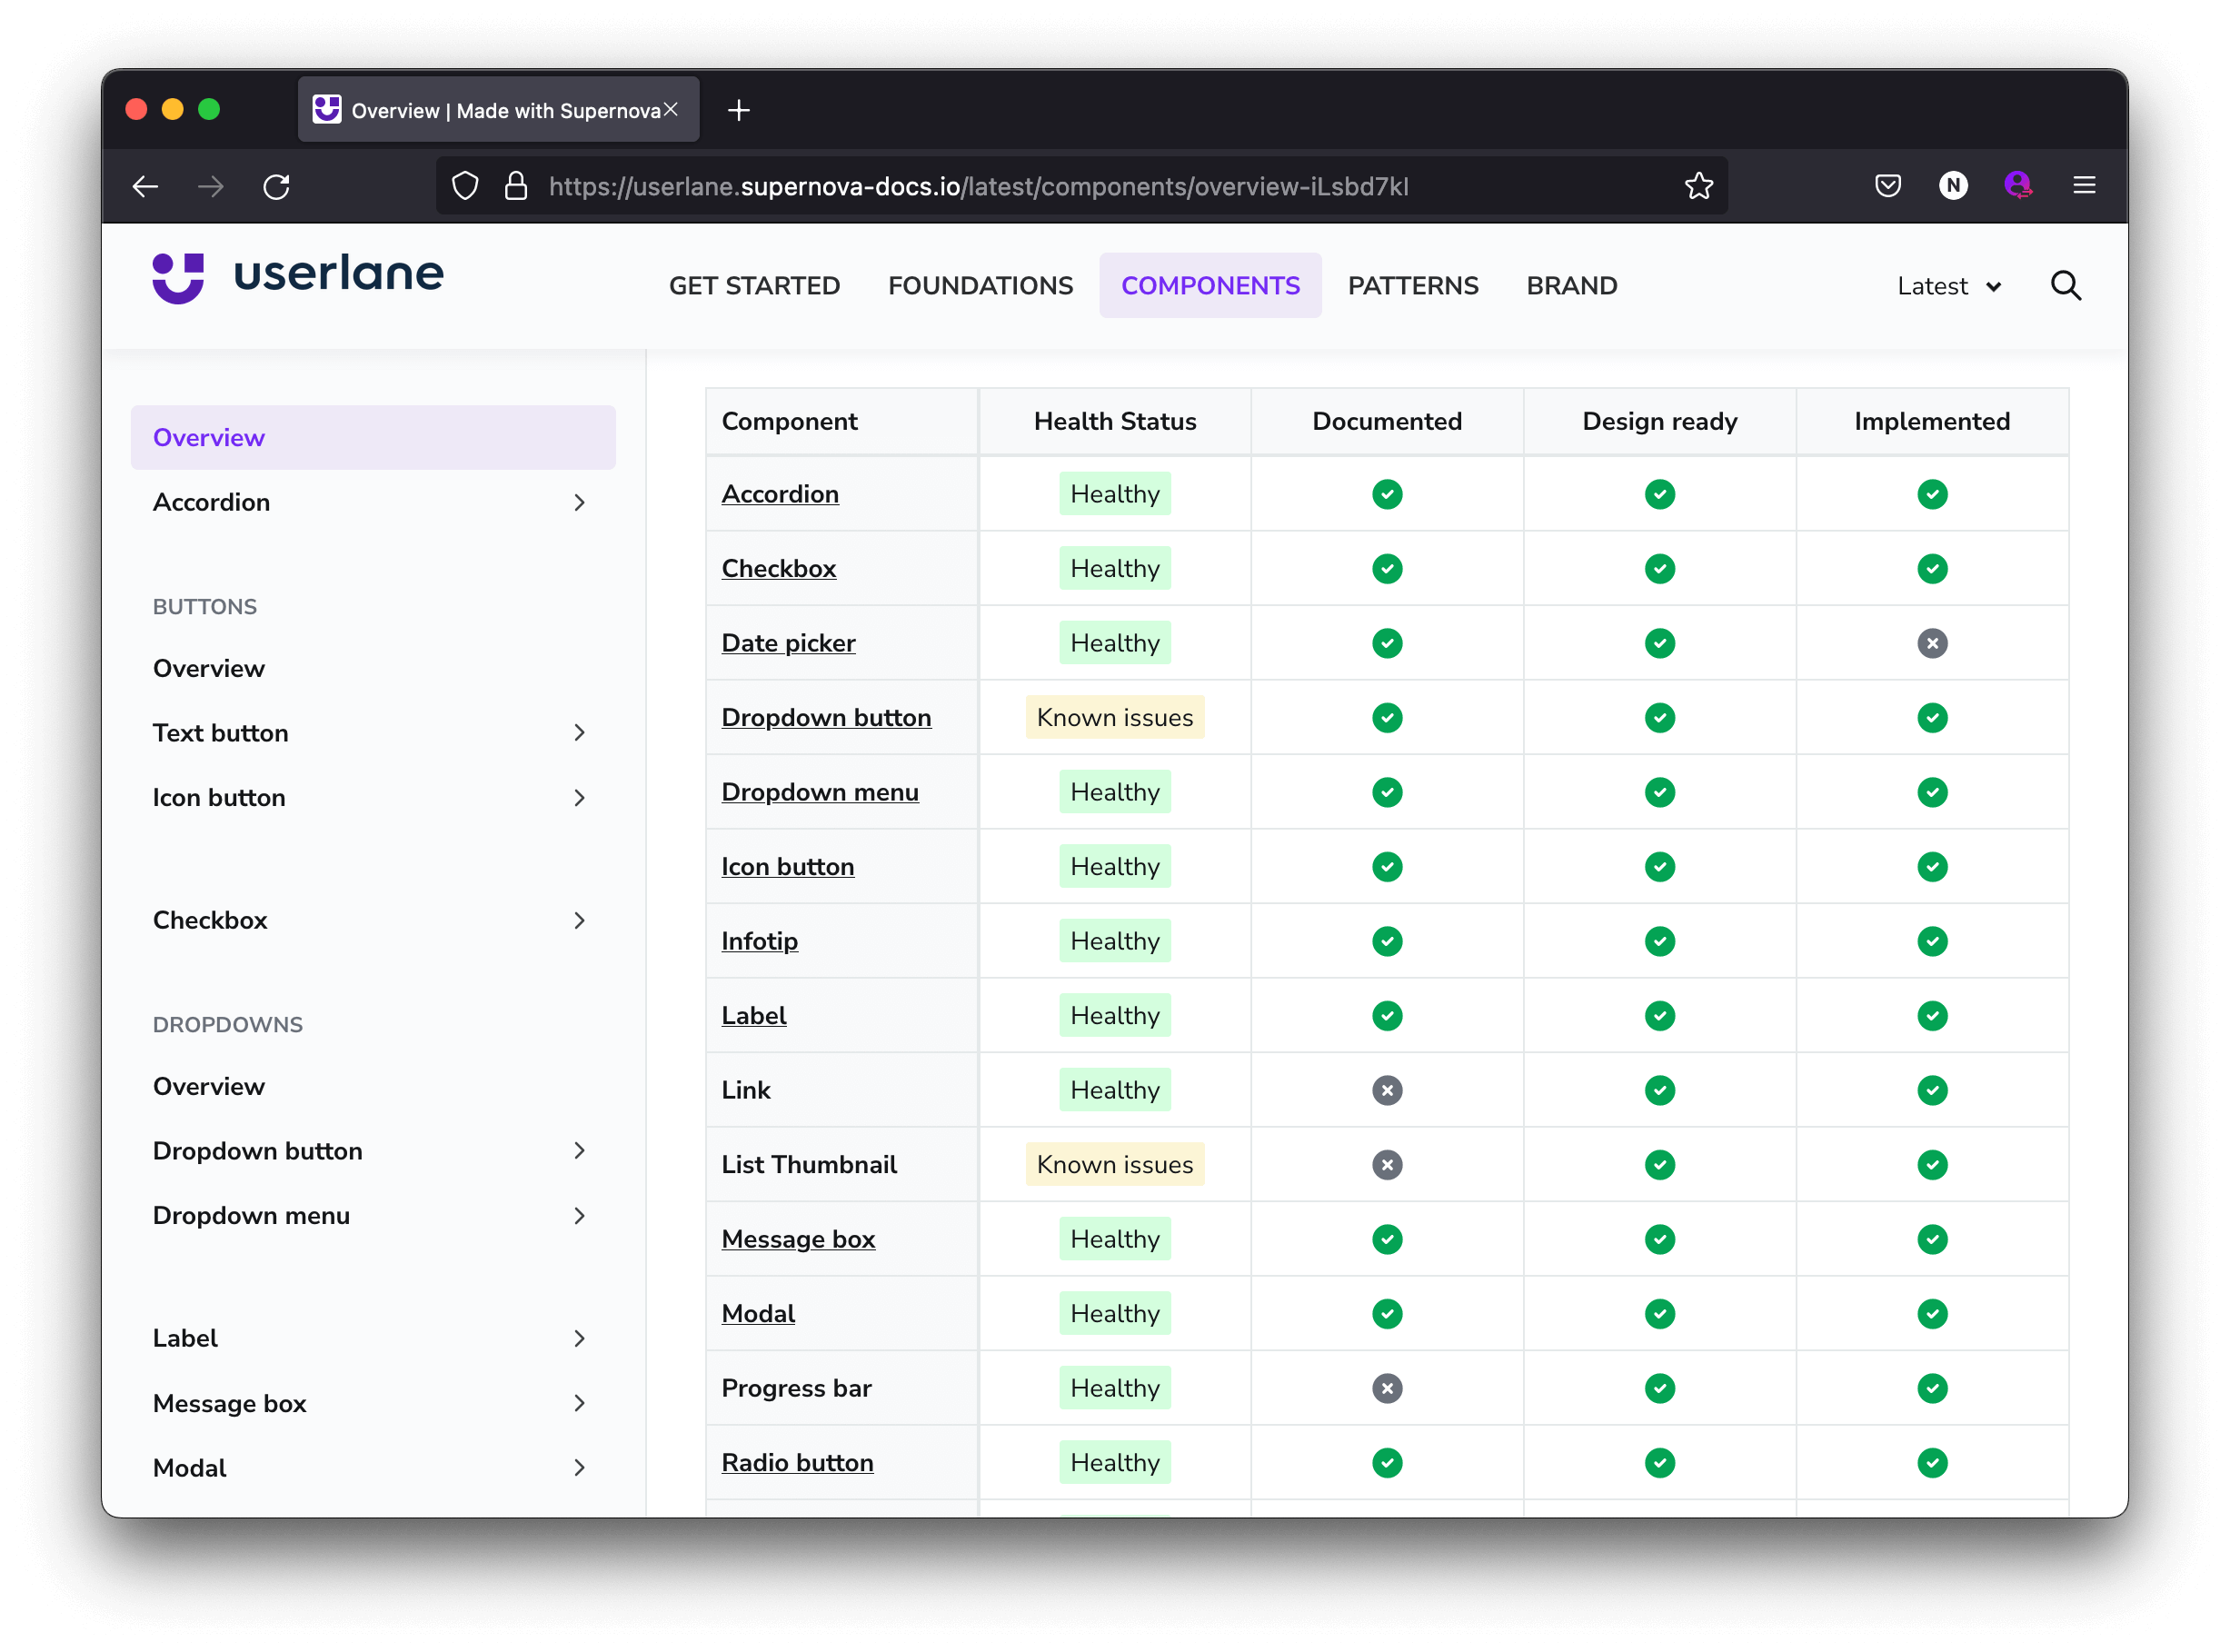The height and width of the screenshot is (1652, 2230).
Task: Open the search with the magnifying glass icon
Action: coord(2065,286)
